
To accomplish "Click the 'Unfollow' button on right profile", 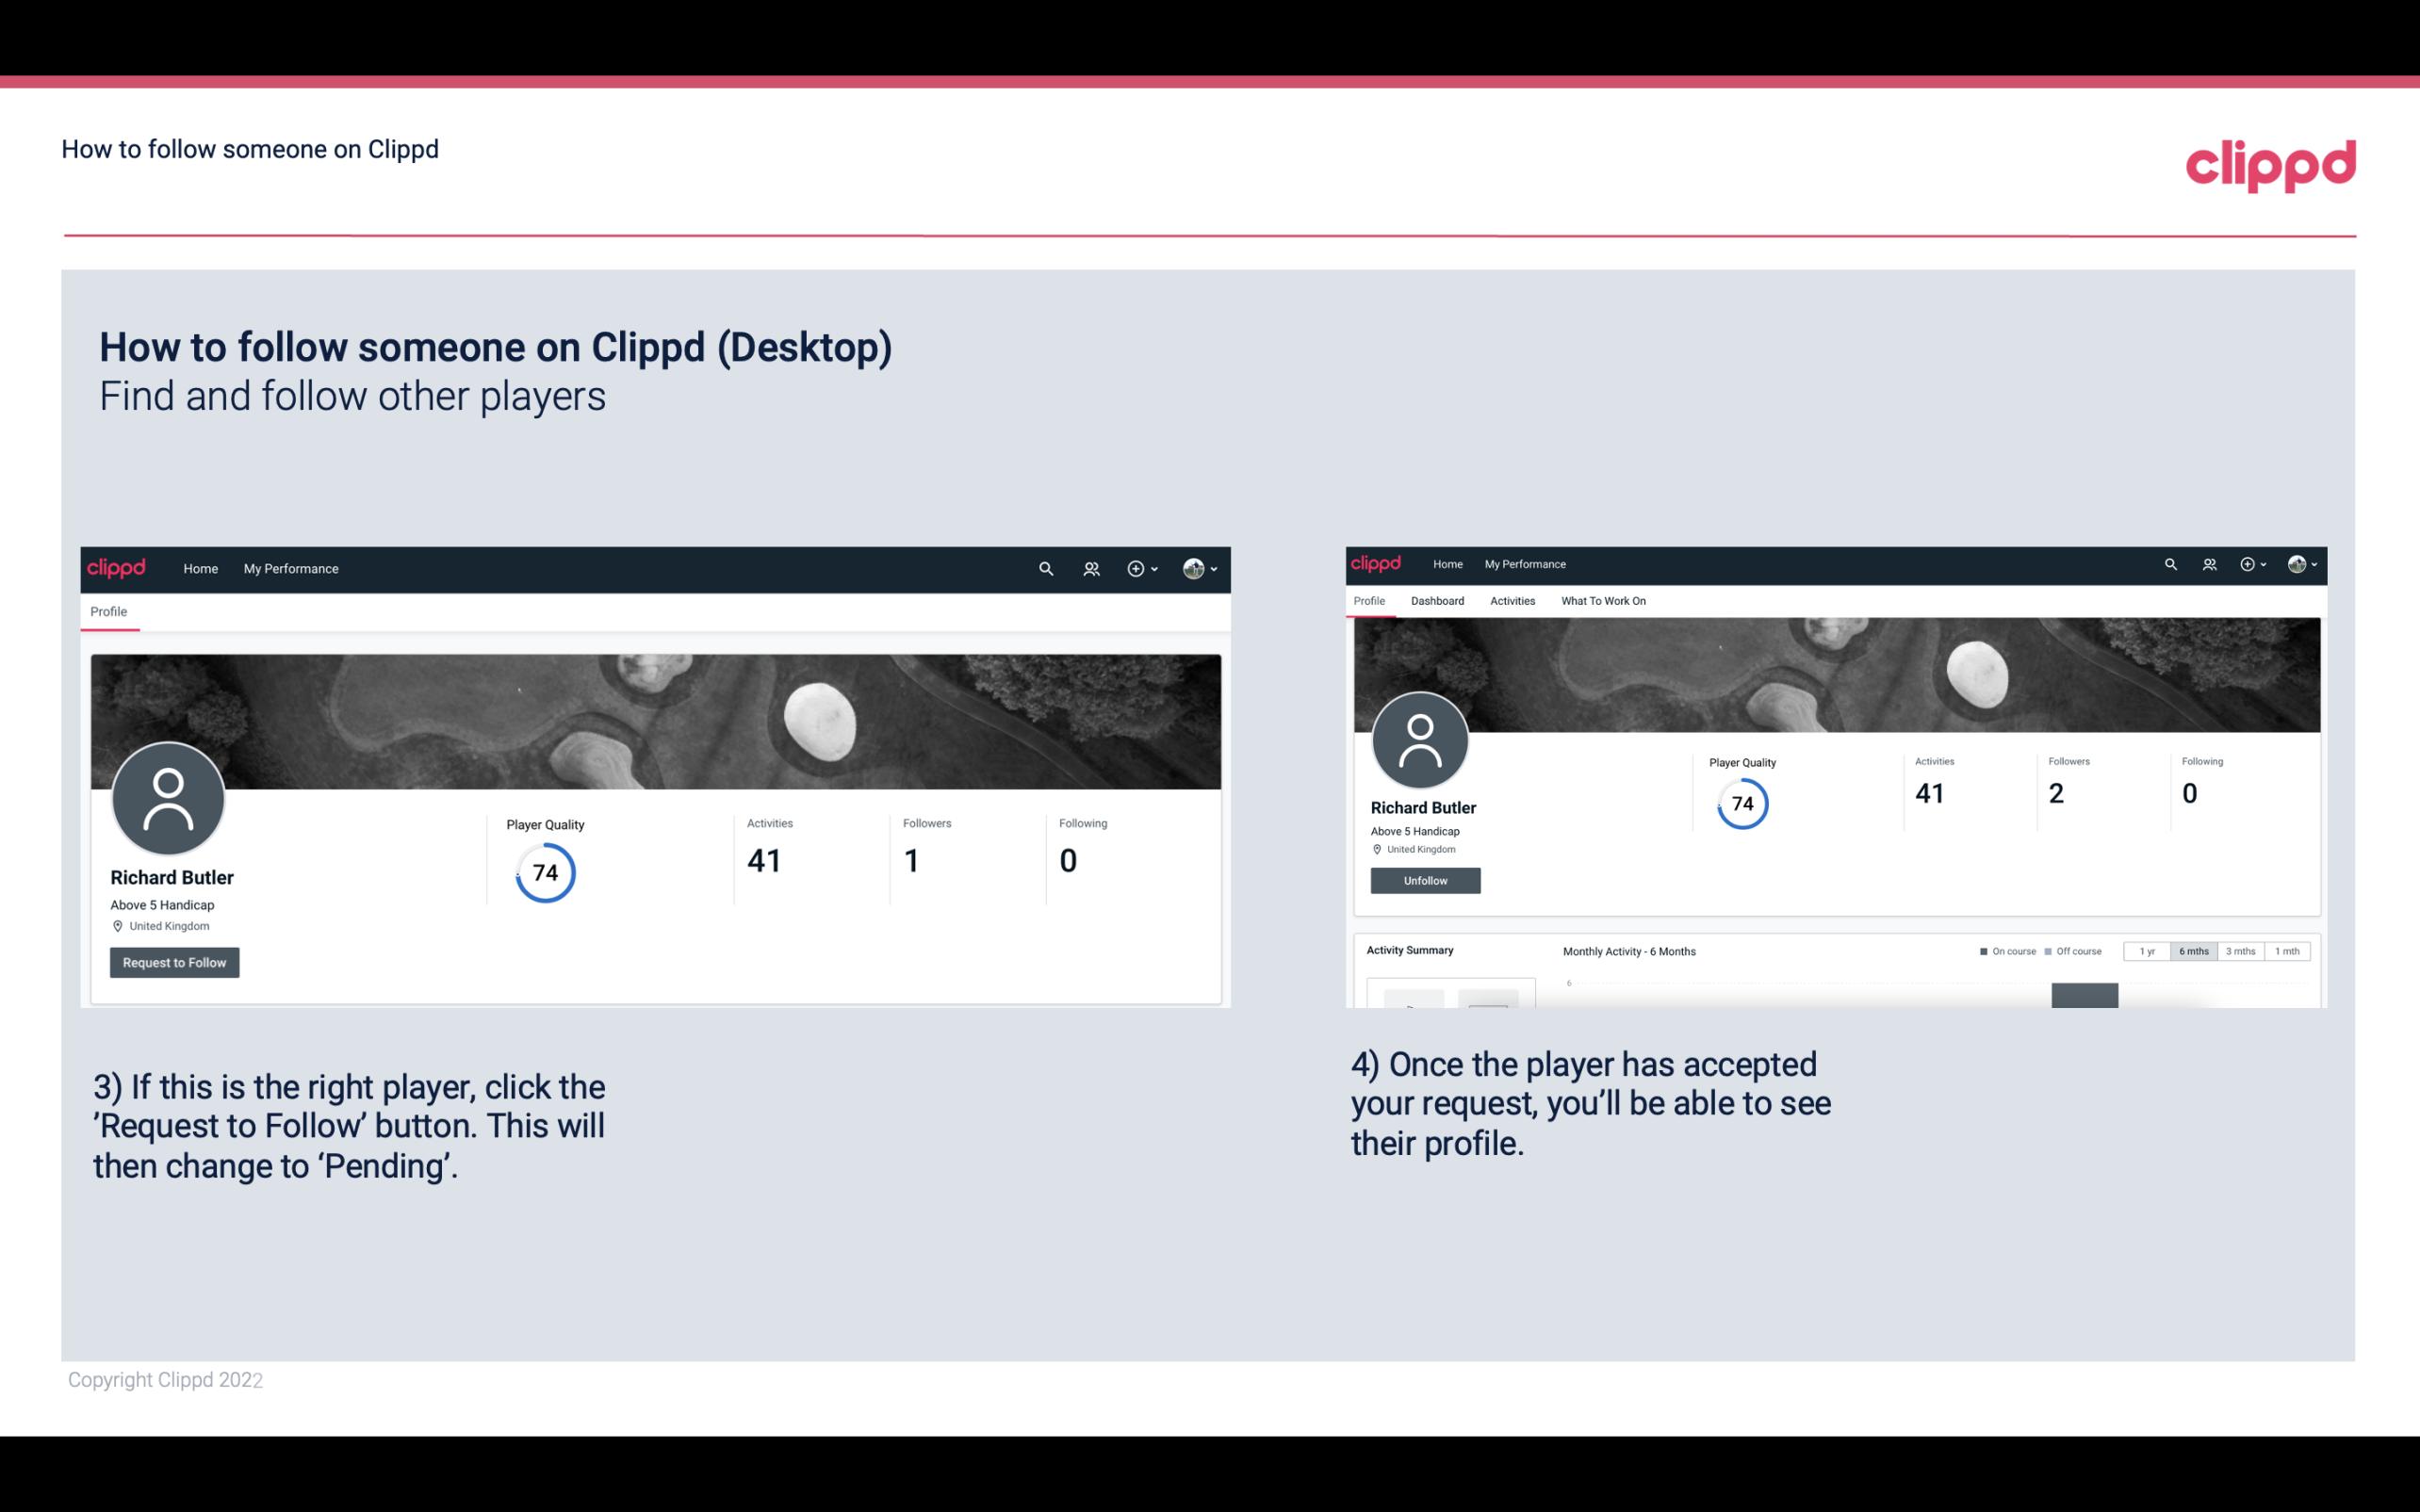I will (x=1423, y=880).
